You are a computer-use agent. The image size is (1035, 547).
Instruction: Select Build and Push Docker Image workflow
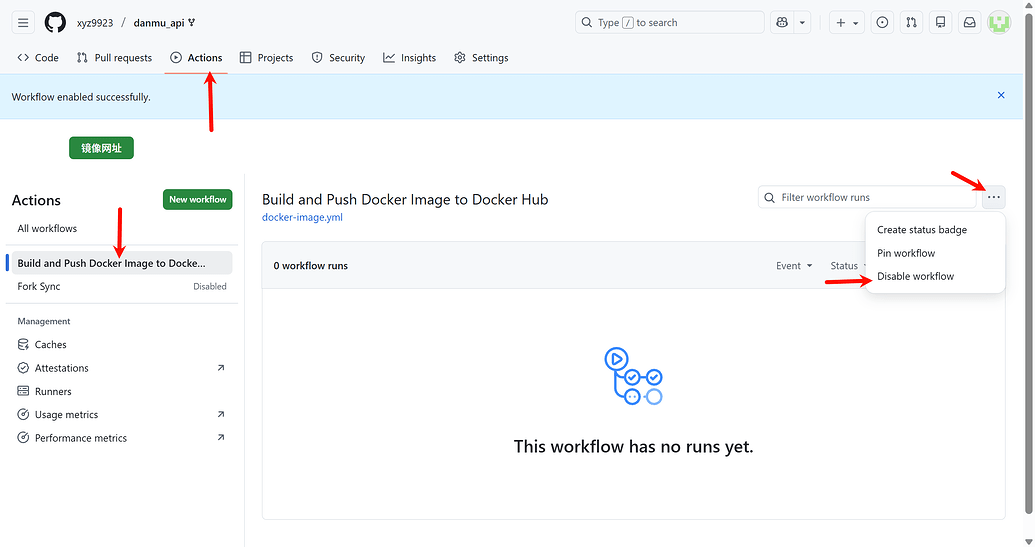[x=122, y=263]
